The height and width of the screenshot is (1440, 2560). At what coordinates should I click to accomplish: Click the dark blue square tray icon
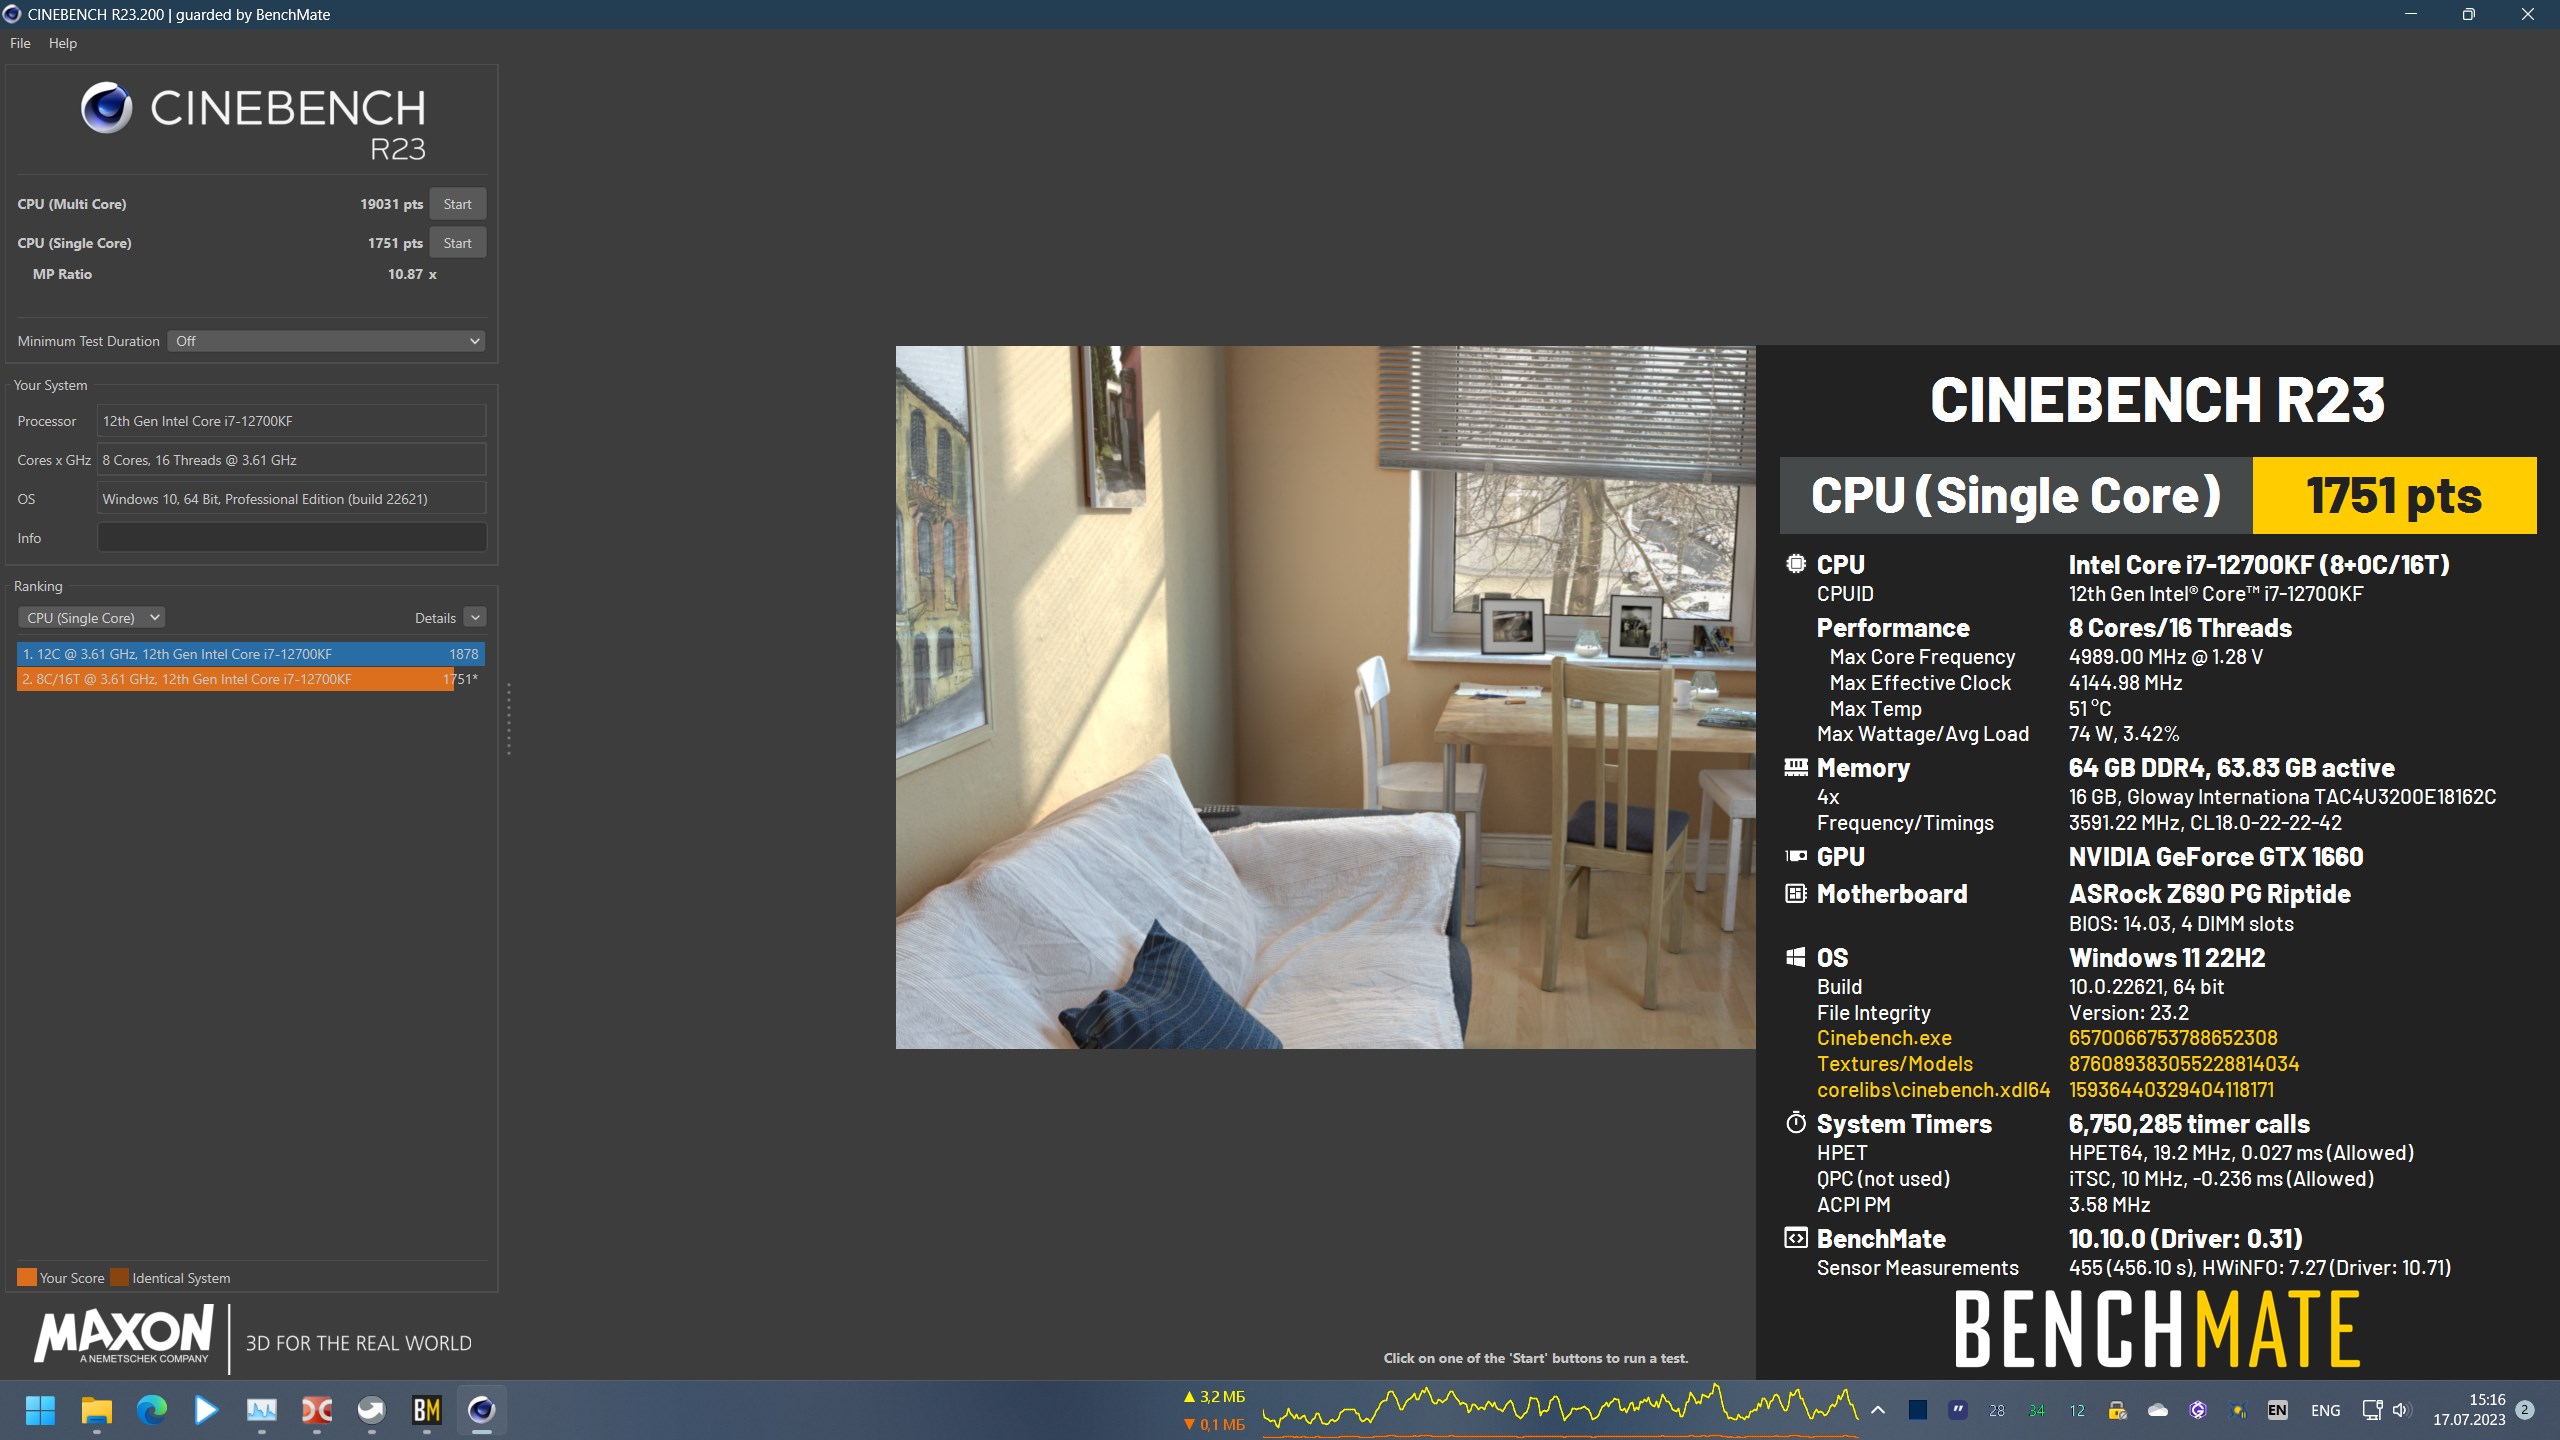click(1917, 1410)
